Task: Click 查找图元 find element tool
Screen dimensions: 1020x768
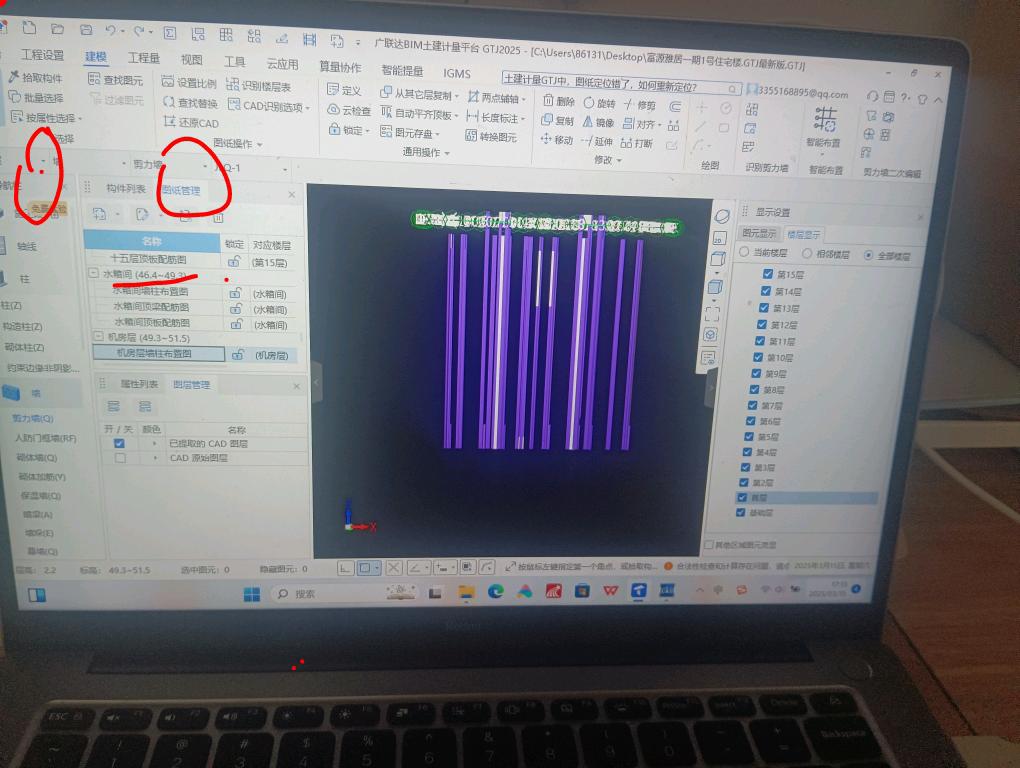Action: 116,80
